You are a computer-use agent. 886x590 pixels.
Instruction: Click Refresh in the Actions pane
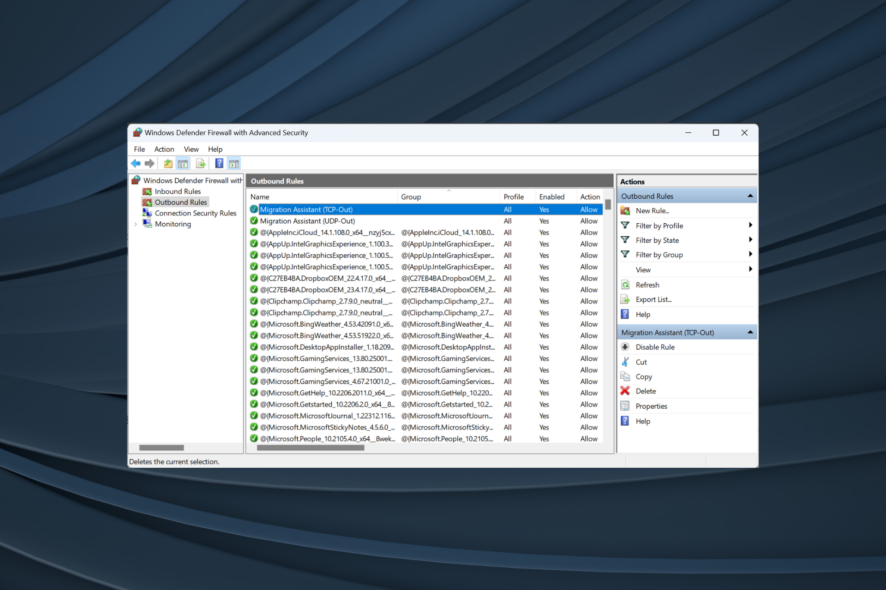pyautogui.click(x=647, y=285)
